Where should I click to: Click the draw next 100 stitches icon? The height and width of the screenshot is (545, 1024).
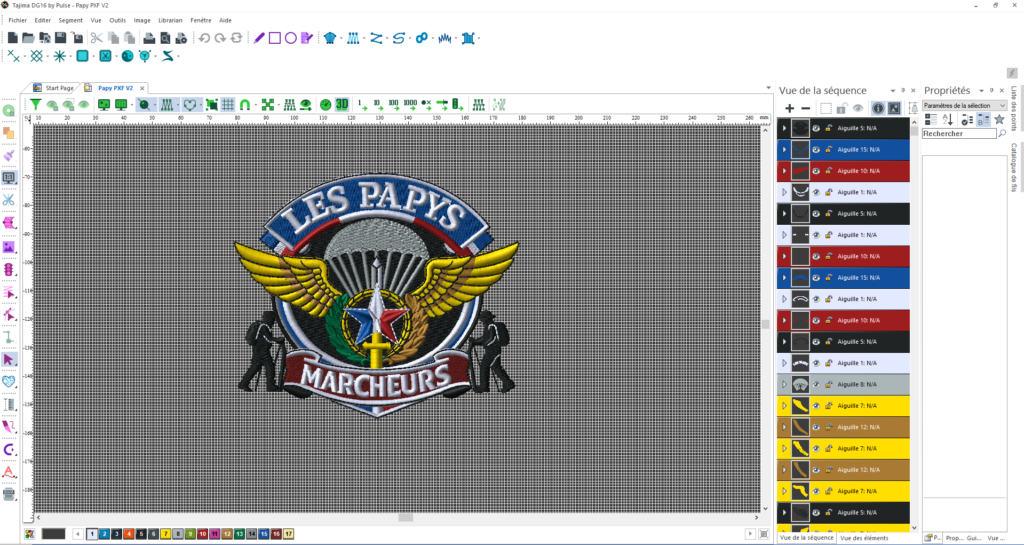[394, 104]
